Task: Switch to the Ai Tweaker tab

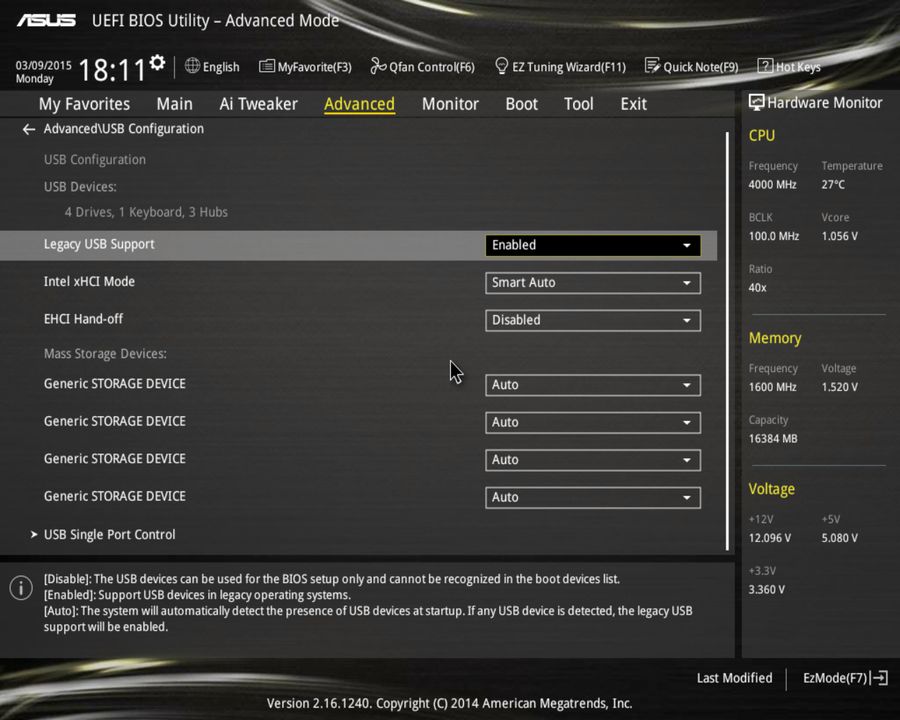Action: (258, 103)
